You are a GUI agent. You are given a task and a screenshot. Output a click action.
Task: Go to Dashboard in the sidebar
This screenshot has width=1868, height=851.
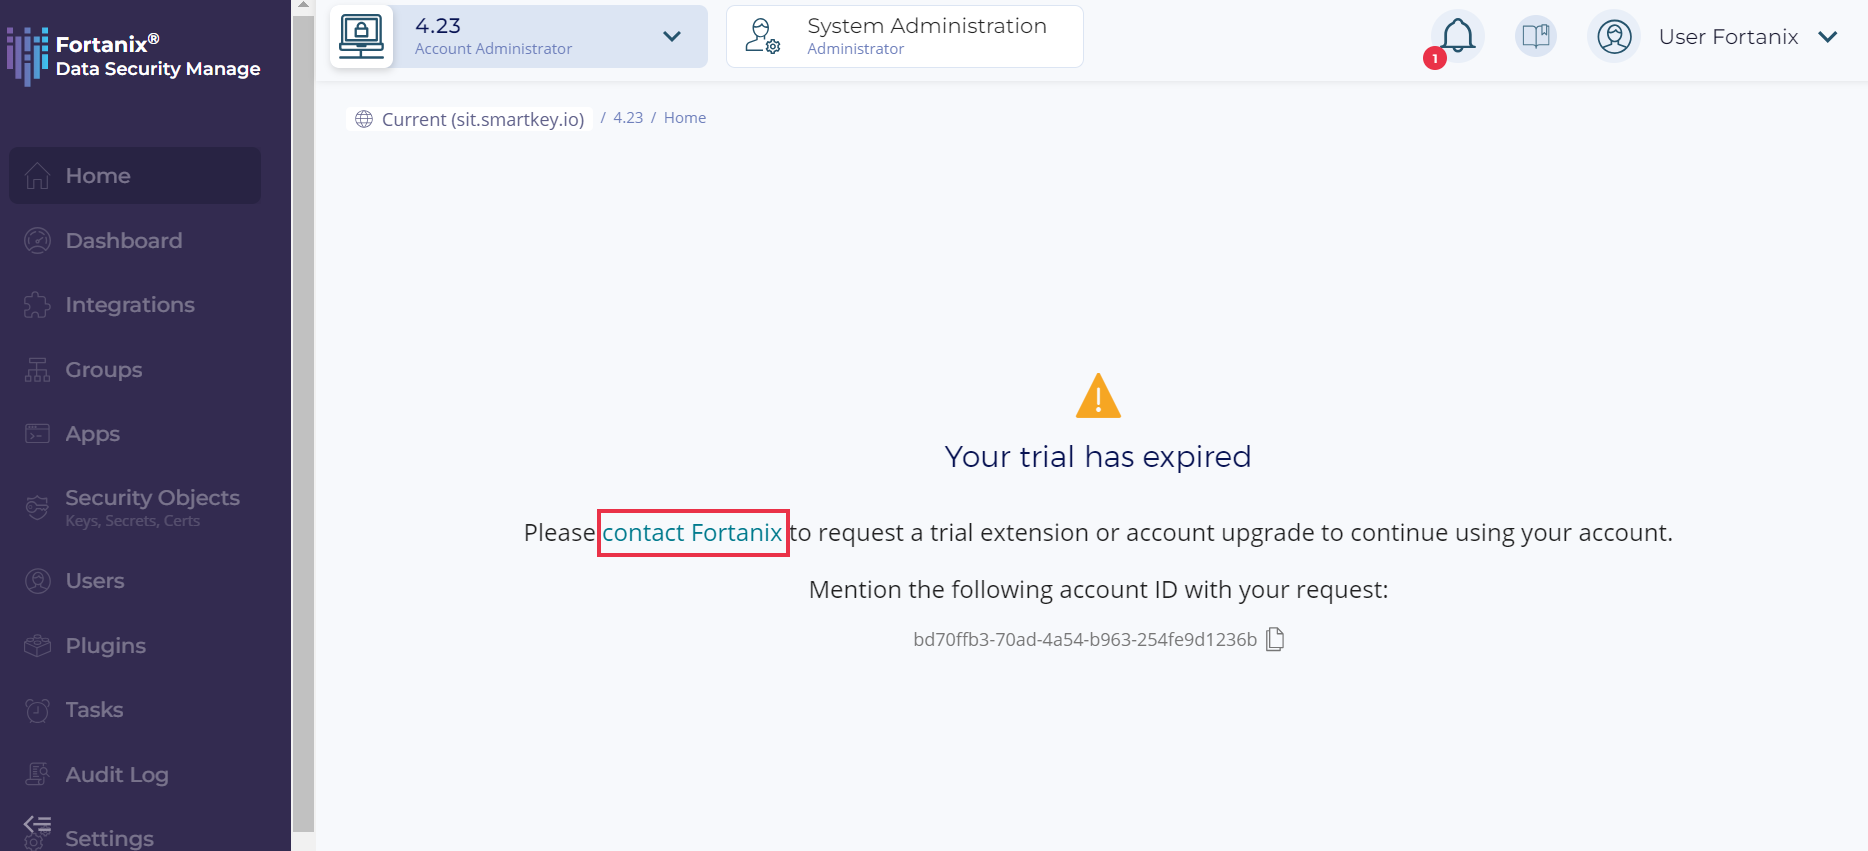coord(123,241)
